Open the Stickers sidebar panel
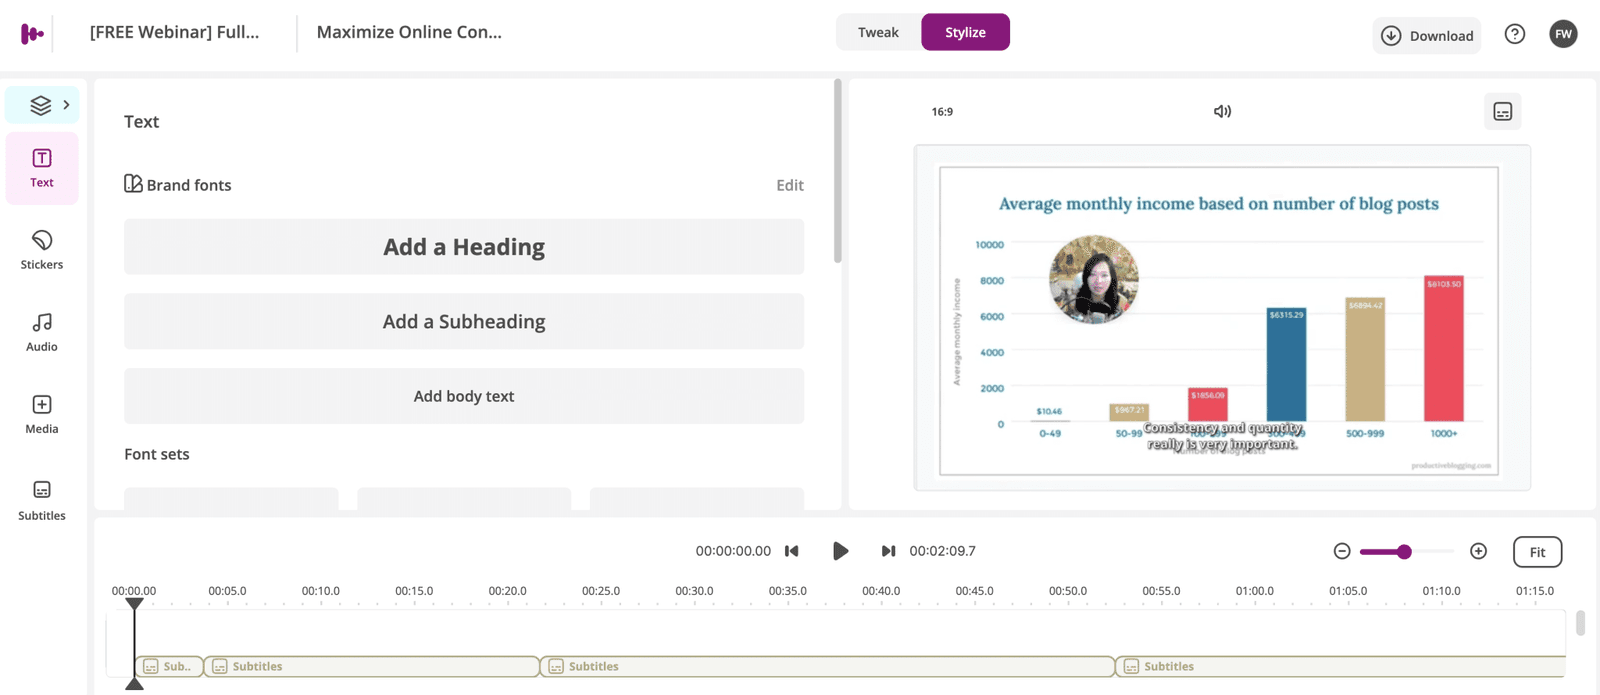Viewport: 1600px width, 695px height. pos(42,250)
